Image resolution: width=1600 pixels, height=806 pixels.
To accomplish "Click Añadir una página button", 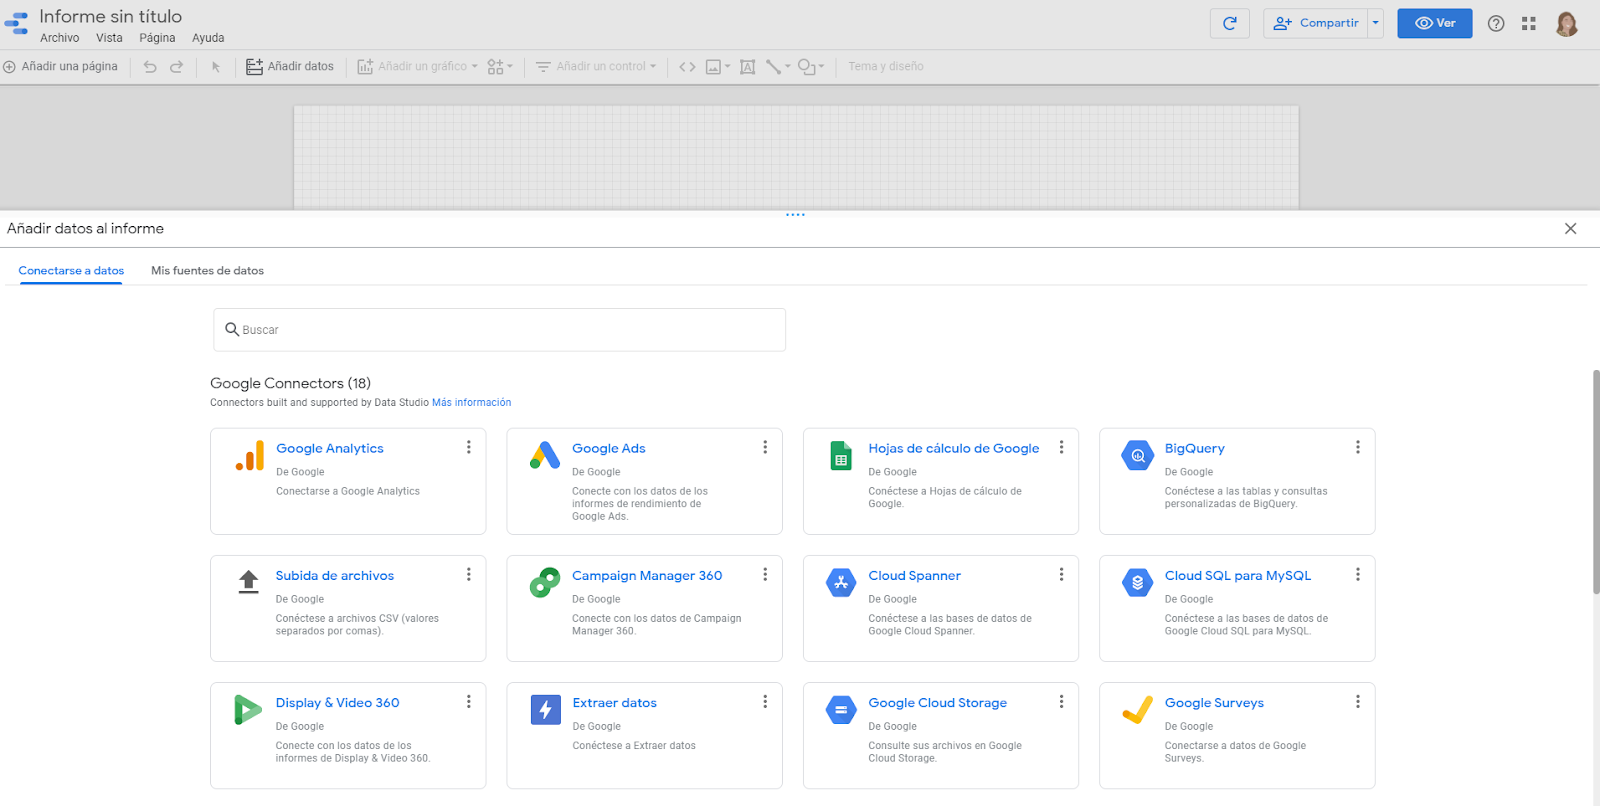I will [60, 67].
